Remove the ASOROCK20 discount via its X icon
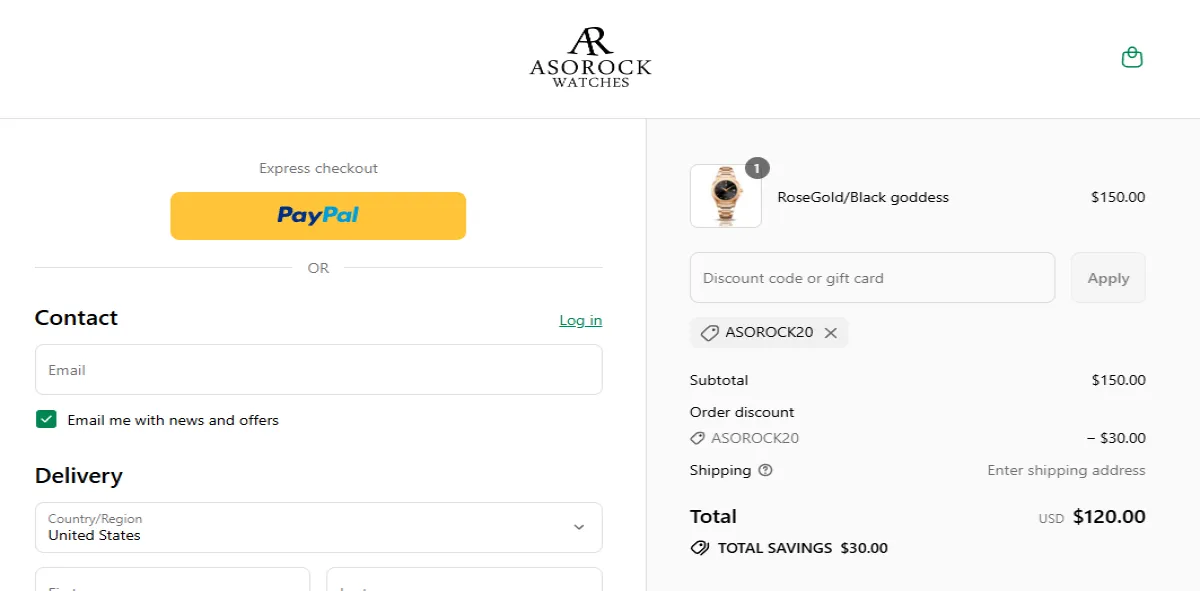Viewport: 1200px width, 591px height. (830, 332)
